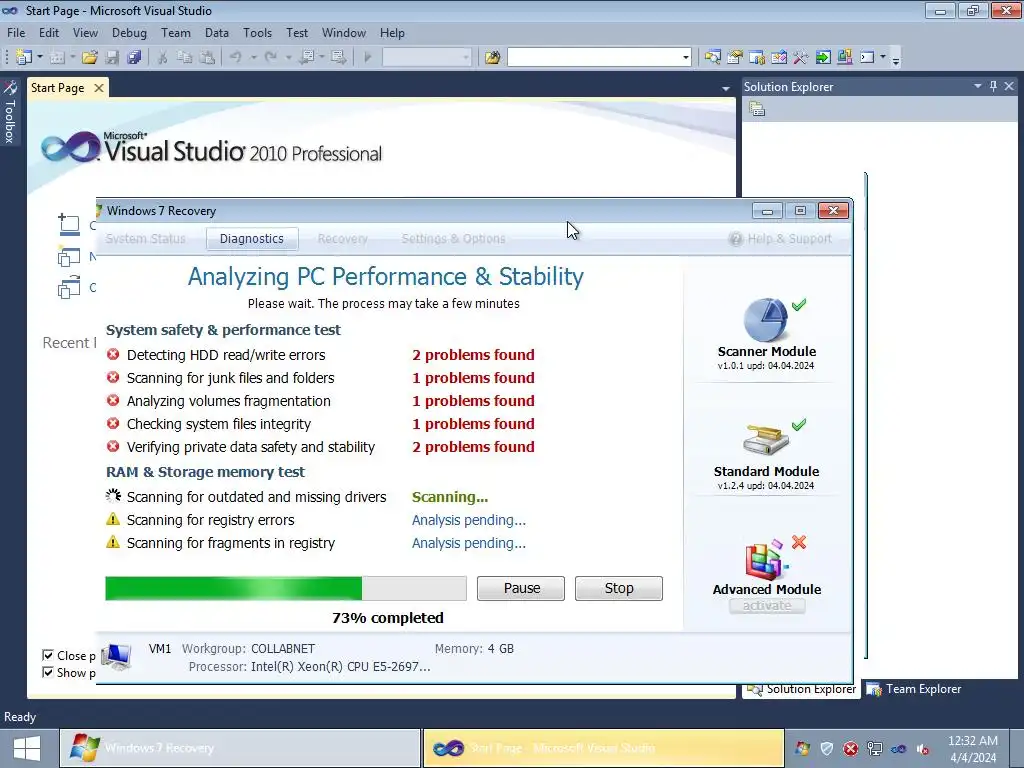Open the Undo history dropdown arrow
The image size is (1024, 768).
pos(253,57)
